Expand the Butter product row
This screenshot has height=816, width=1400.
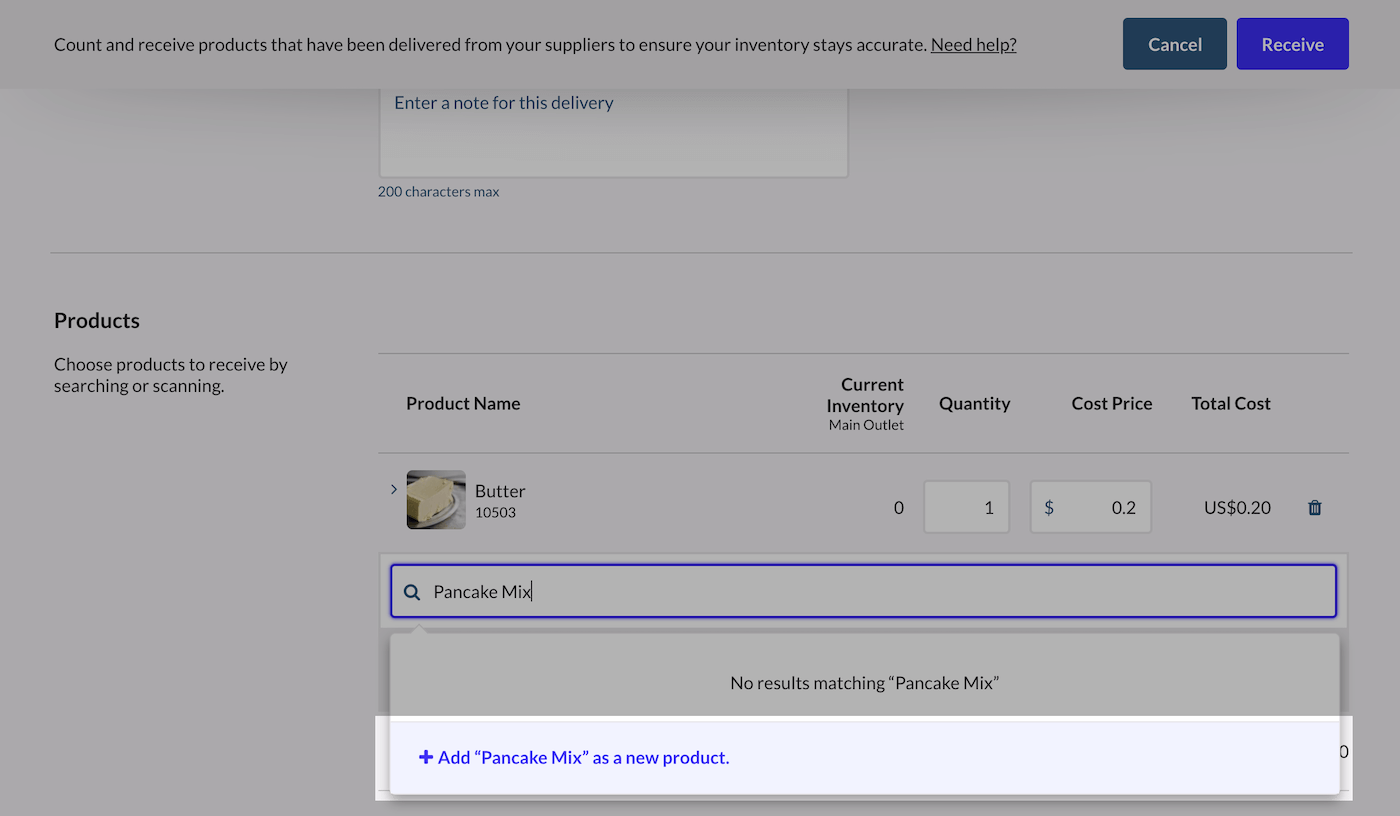(x=393, y=489)
